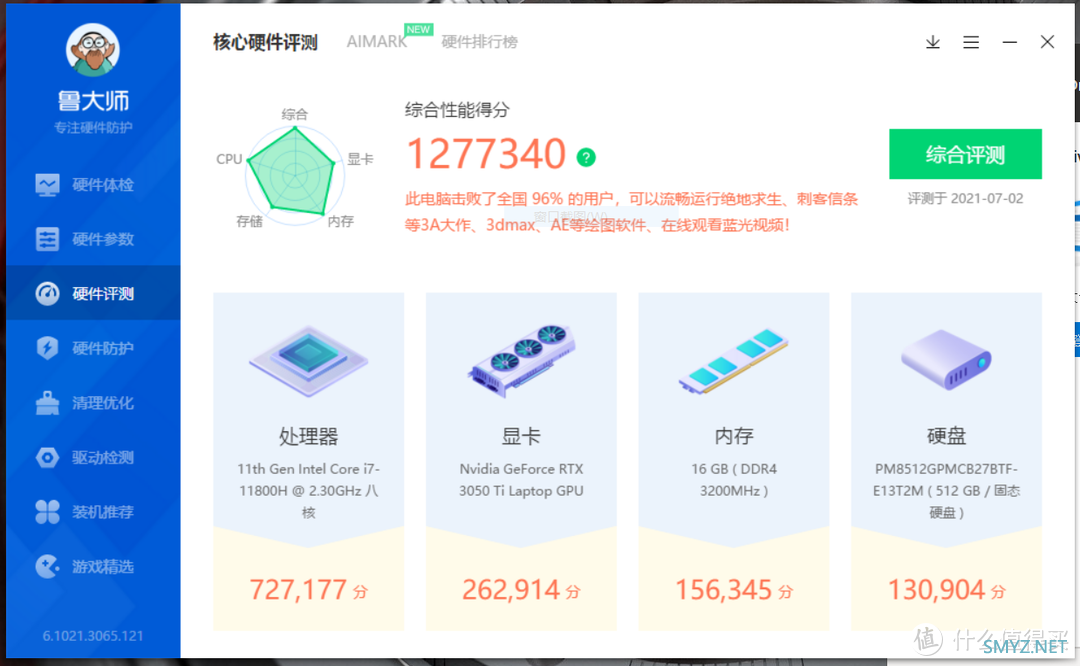
Task: Click the processor chip icon
Action: (309, 360)
